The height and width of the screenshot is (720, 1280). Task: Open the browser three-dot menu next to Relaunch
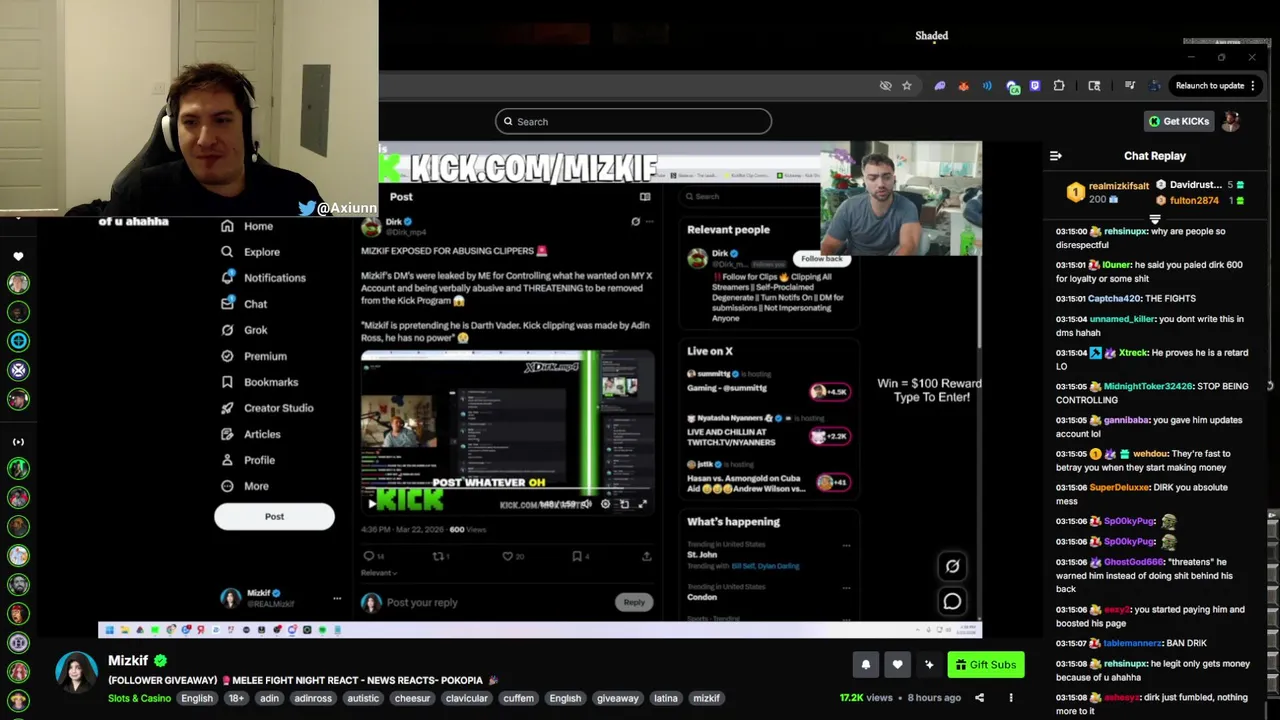(x=1252, y=86)
